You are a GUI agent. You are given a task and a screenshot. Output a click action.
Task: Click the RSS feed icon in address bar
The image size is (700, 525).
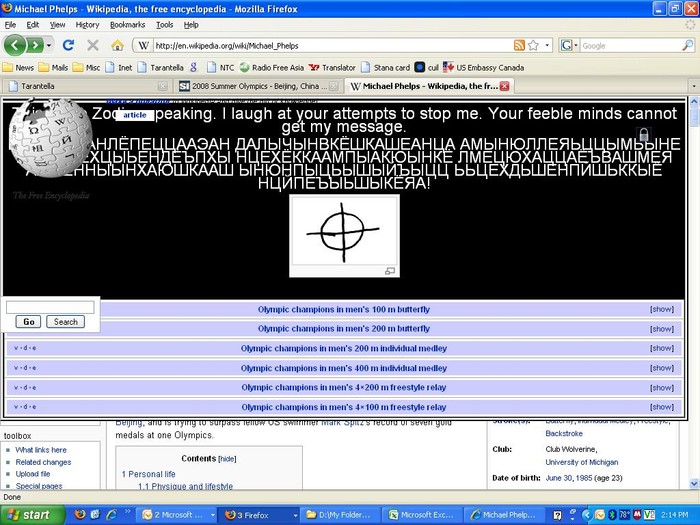pos(519,45)
